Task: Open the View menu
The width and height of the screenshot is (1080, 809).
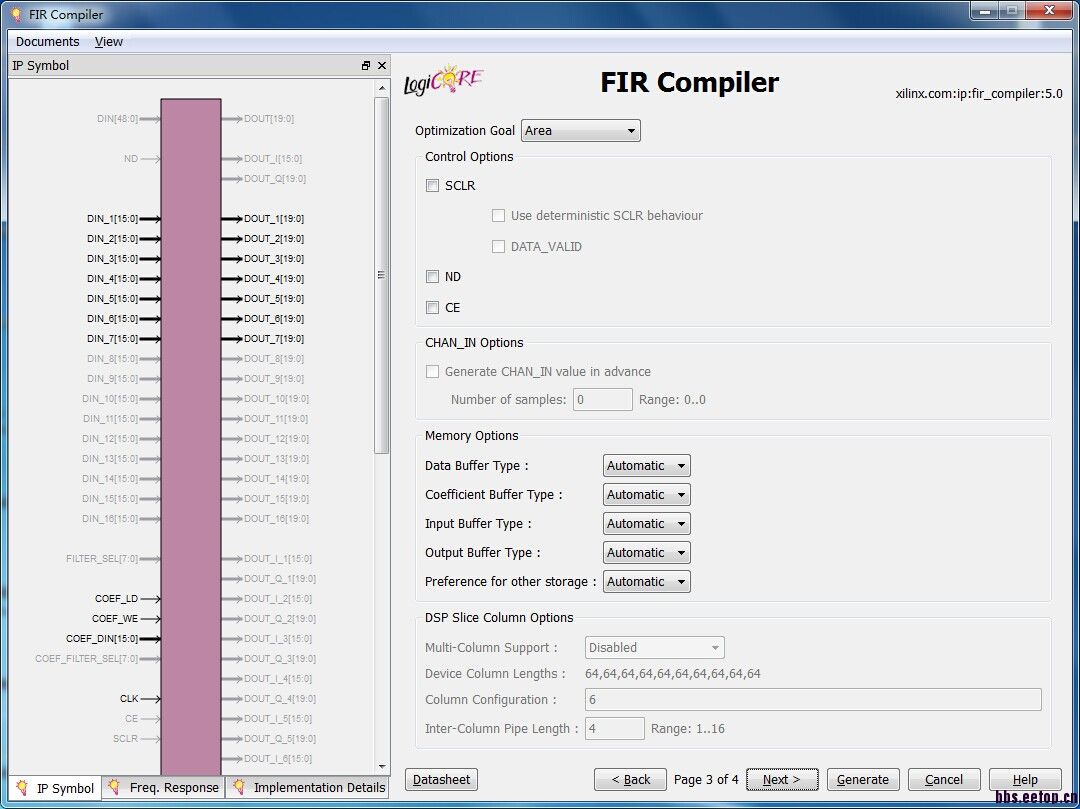Action: coord(109,41)
